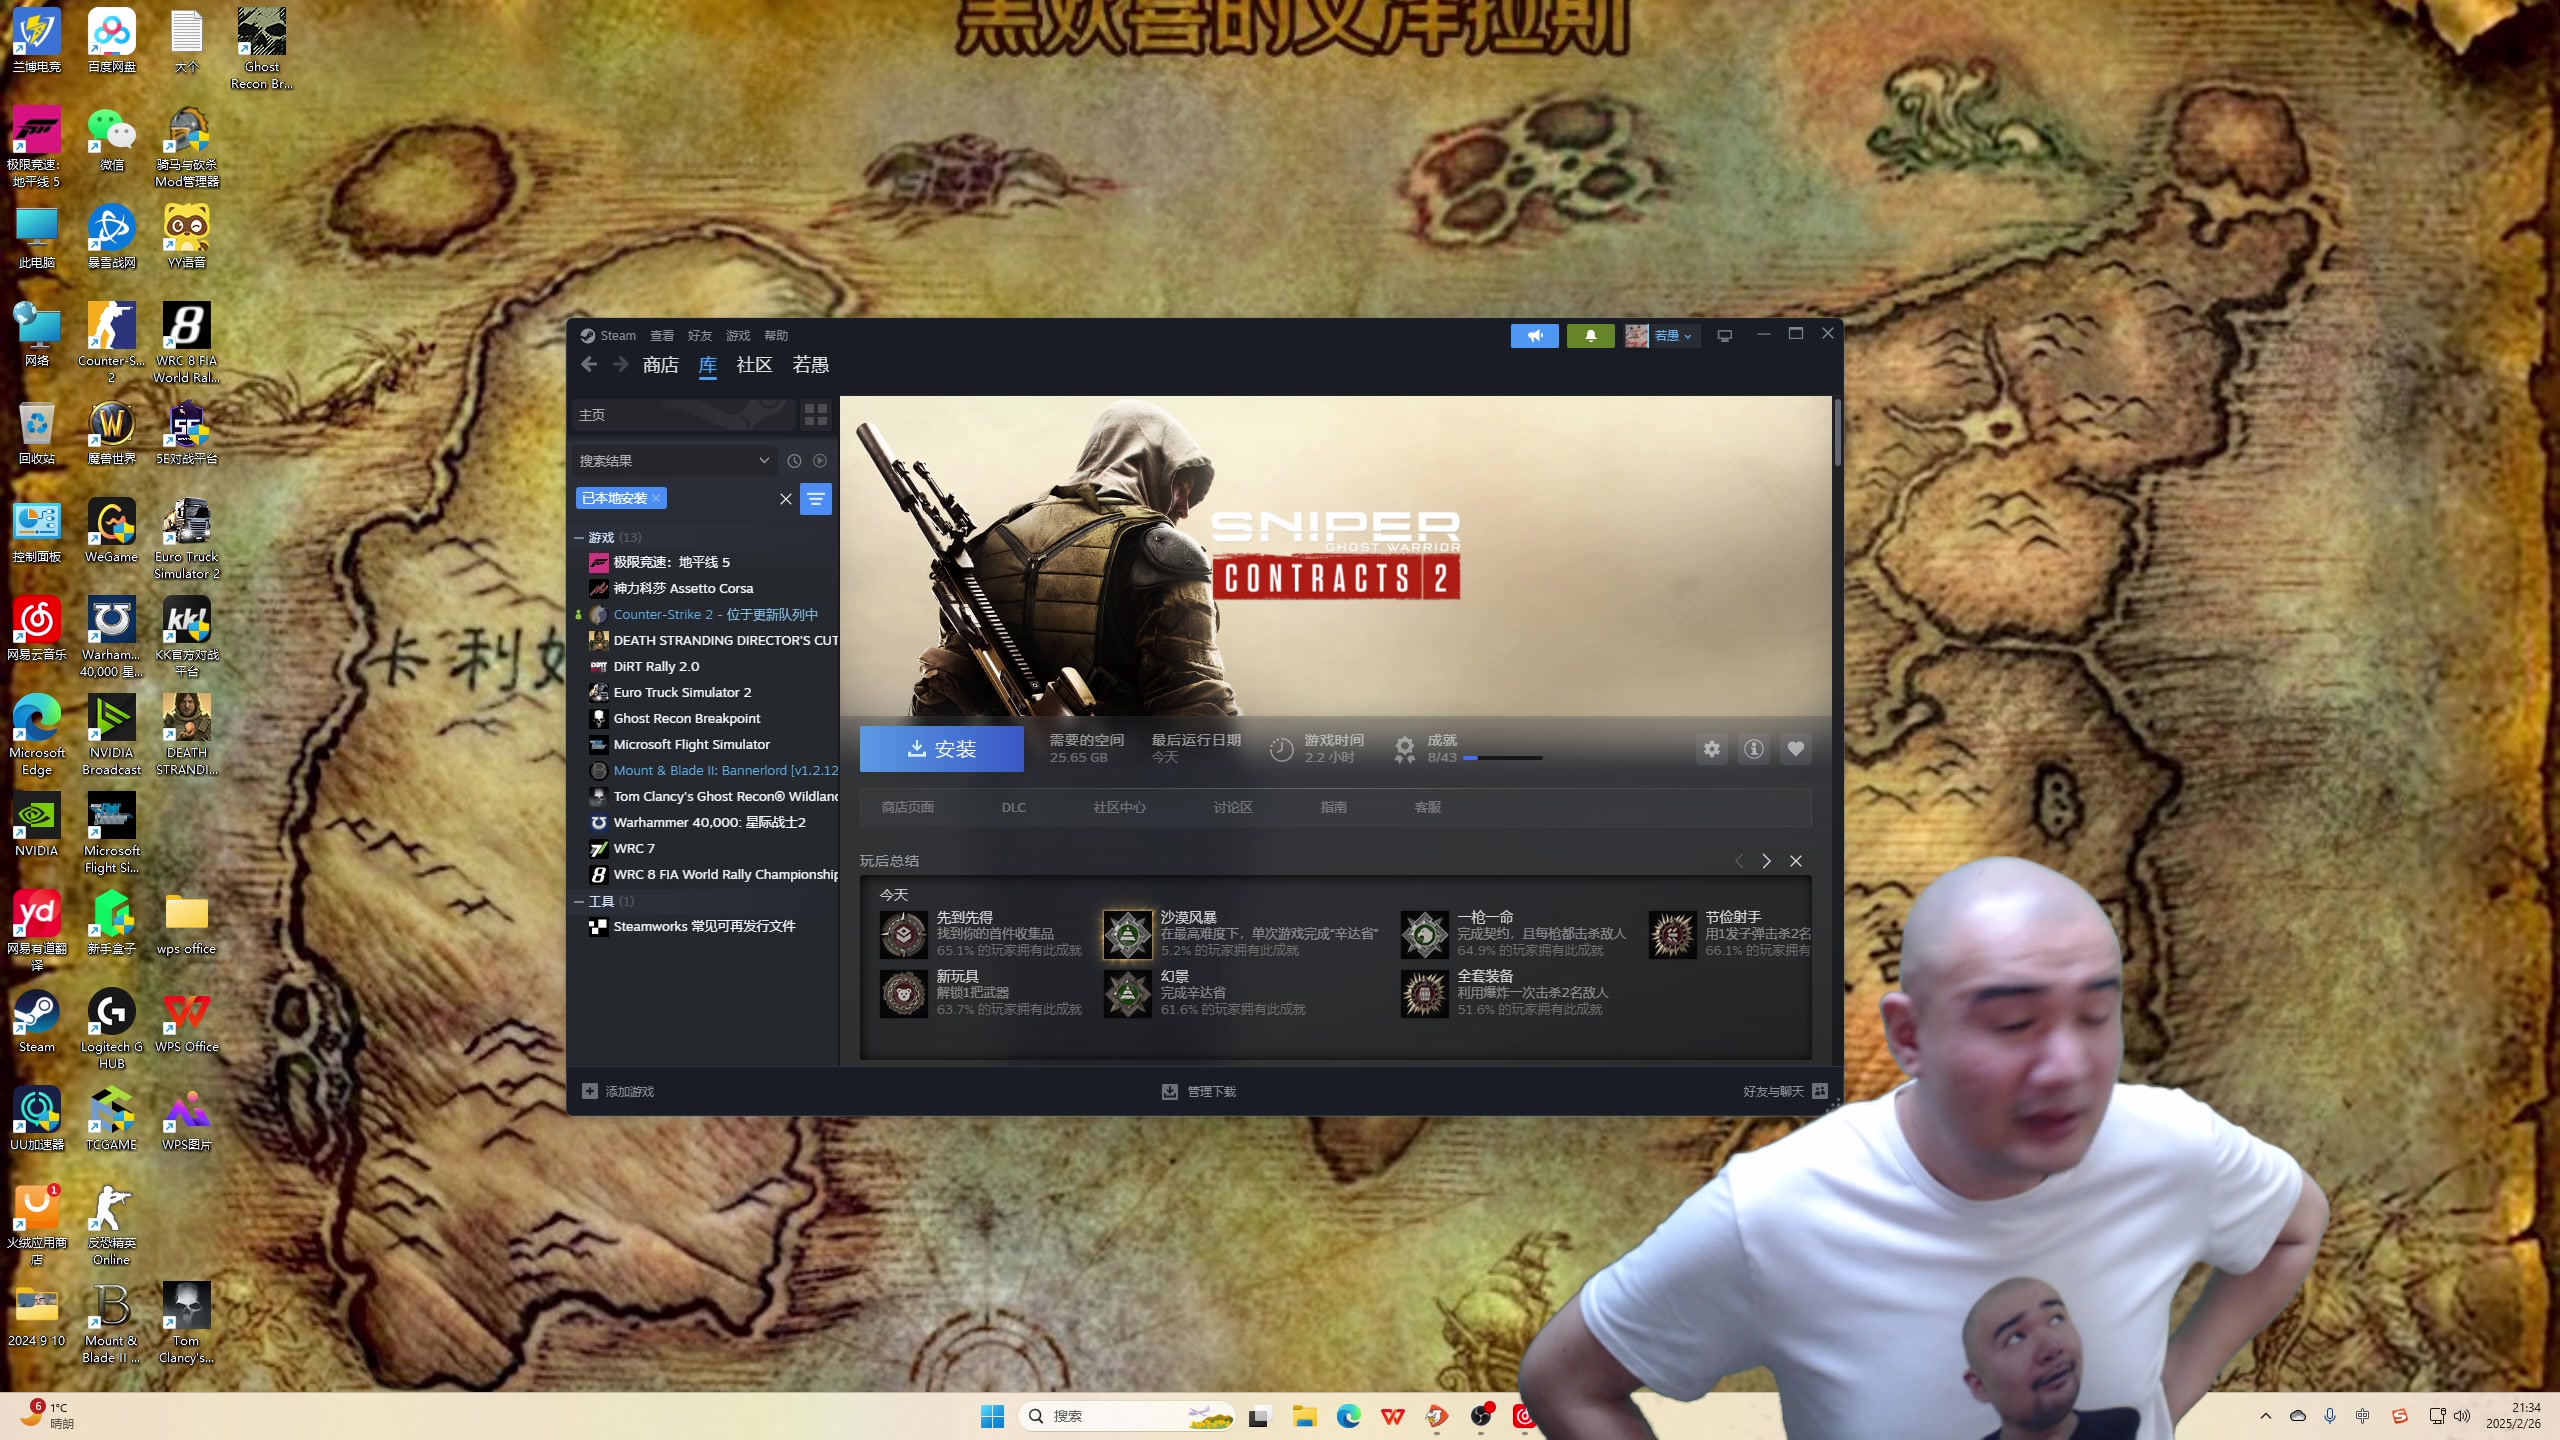The height and width of the screenshot is (1440, 2560).
Task: Click the Windows Start button
Action: 992,1417
